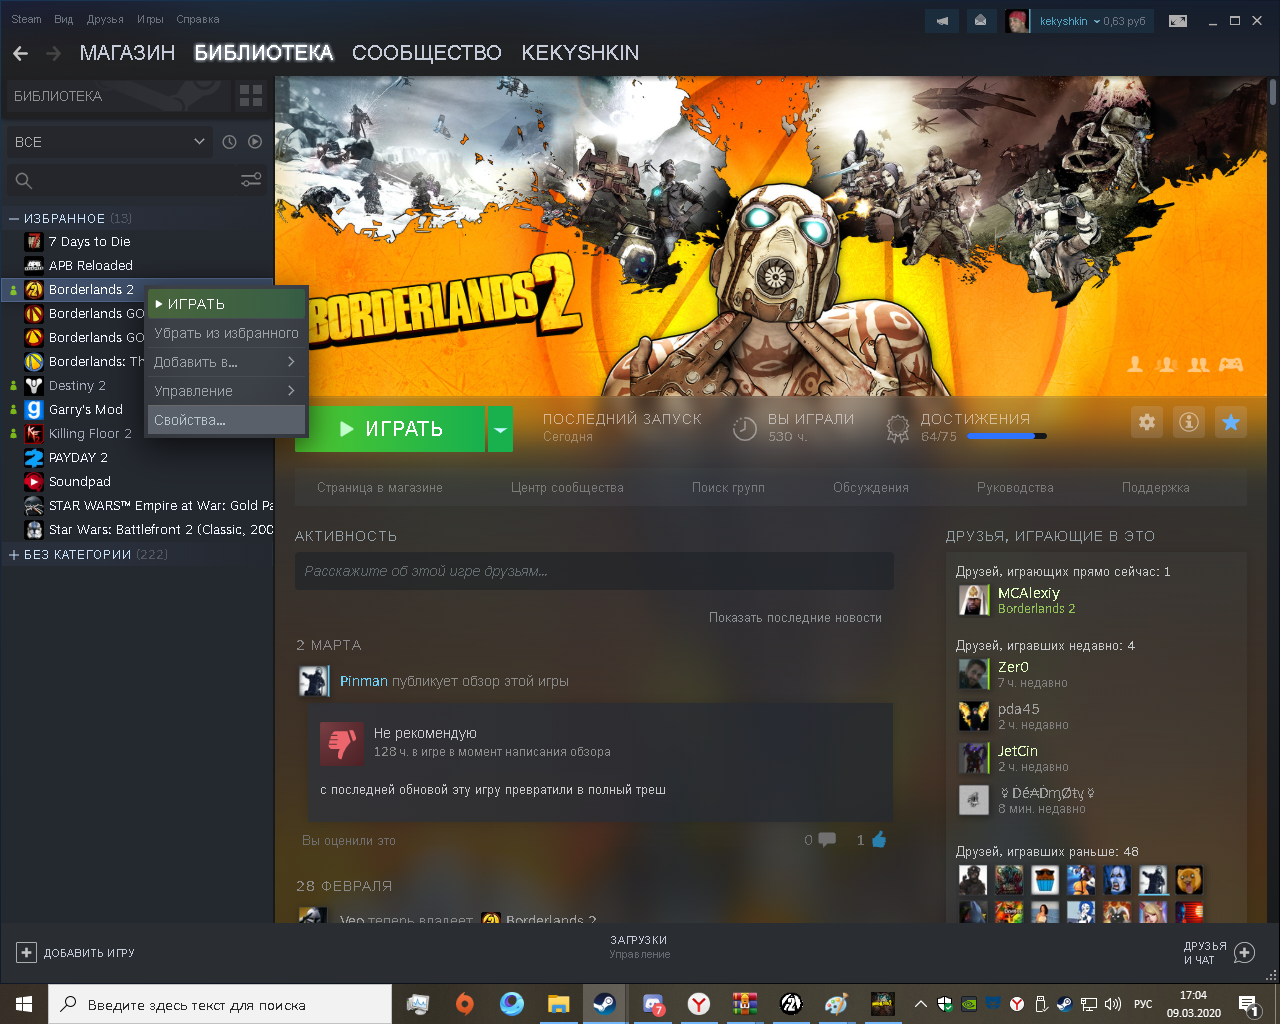The image size is (1280, 1024).
Task: Click the comment bubble on Pinman's review
Action: pos(827,840)
